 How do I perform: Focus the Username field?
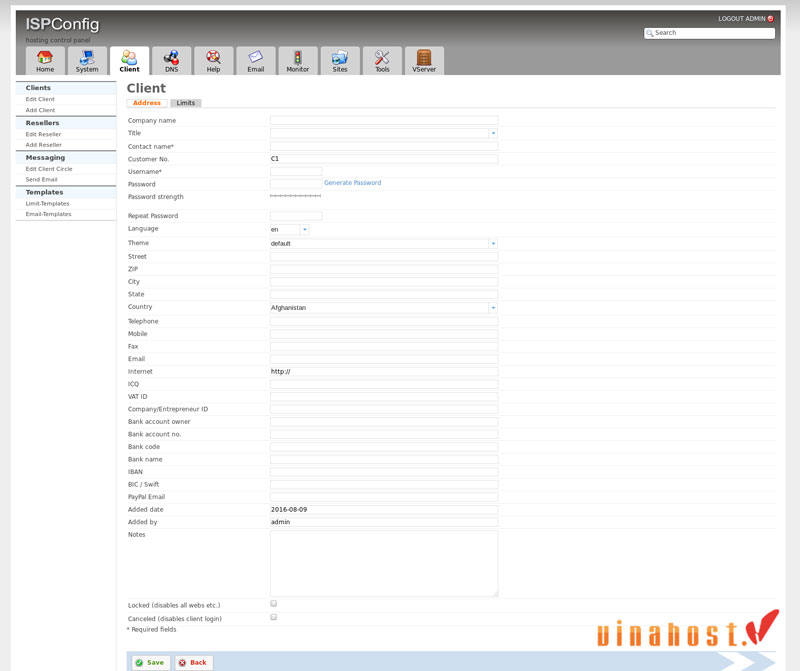point(296,171)
